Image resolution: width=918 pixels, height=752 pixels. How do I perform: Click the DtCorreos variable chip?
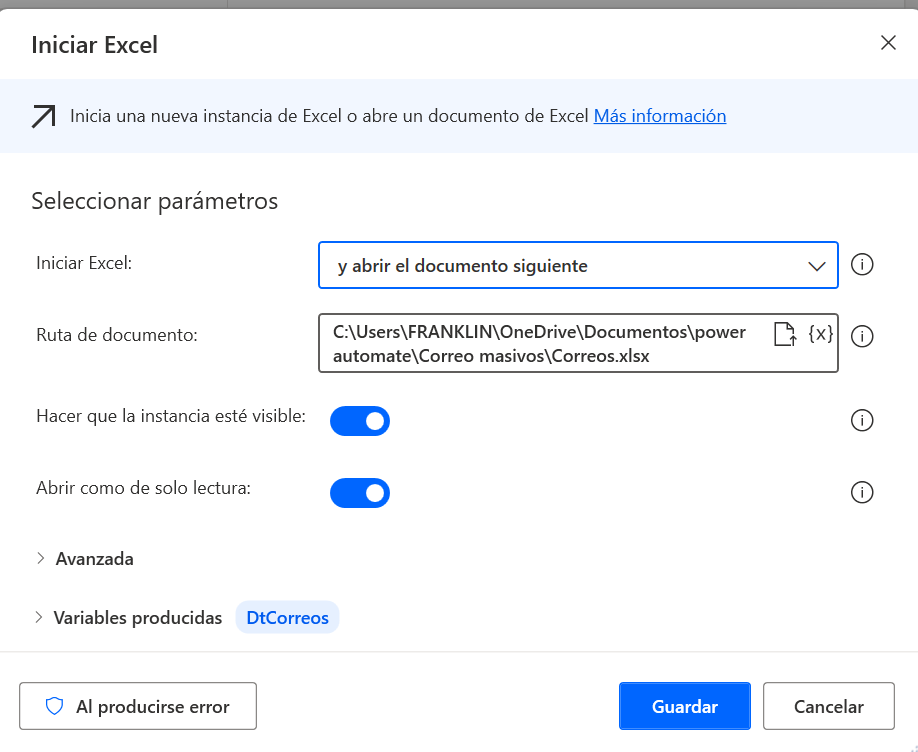(287, 617)
